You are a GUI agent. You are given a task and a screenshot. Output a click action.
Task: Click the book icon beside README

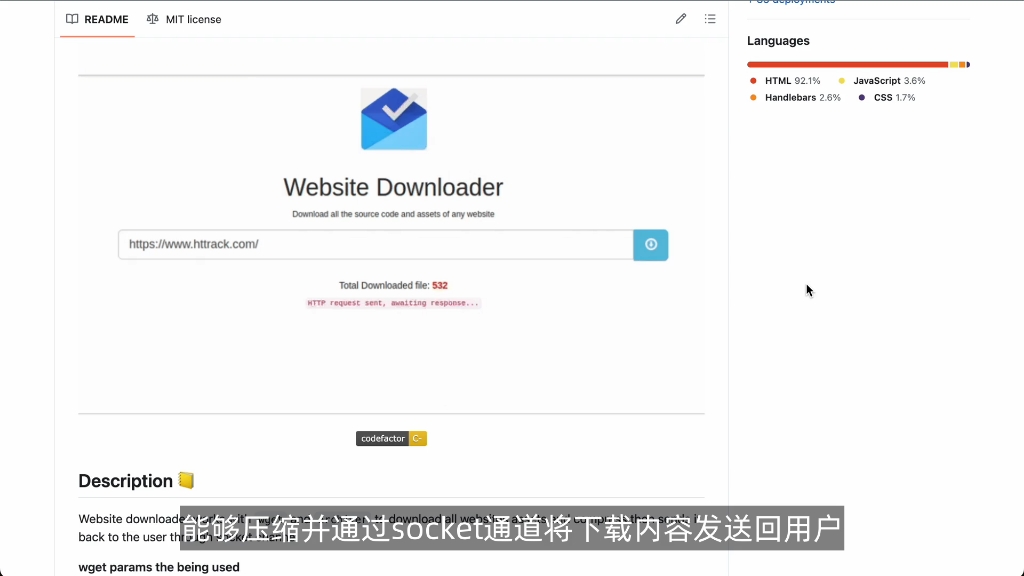pos(71,18)
